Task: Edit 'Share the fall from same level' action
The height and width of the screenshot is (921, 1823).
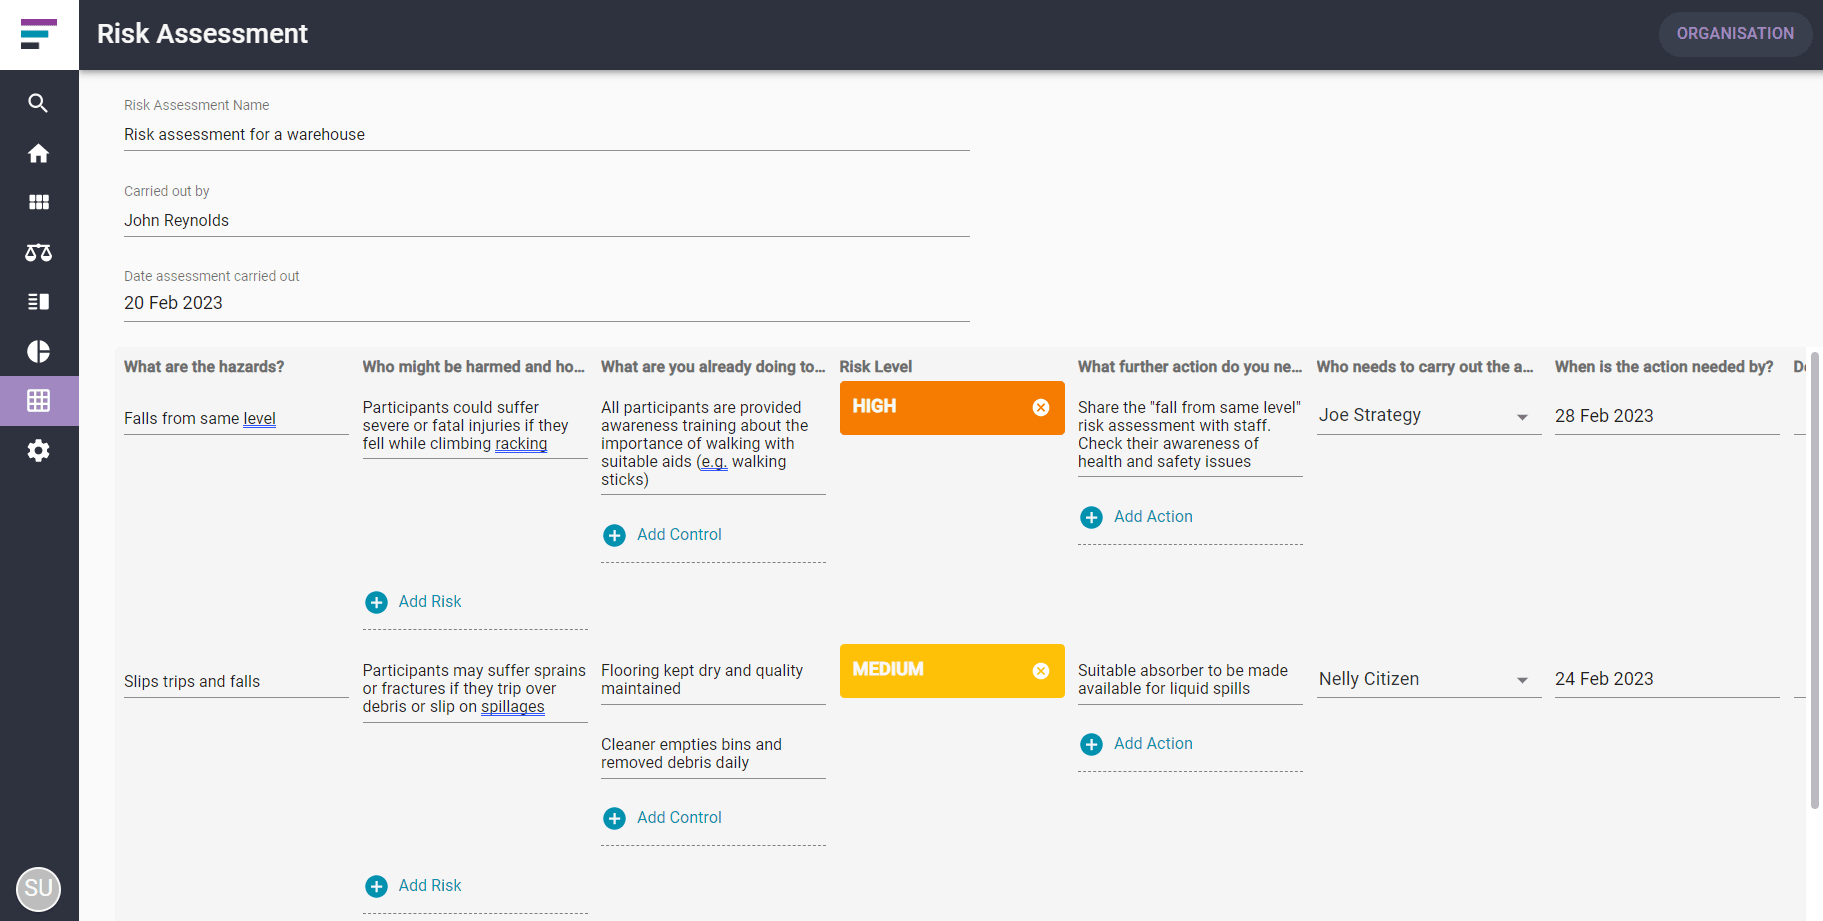Action: point(1190,435)
